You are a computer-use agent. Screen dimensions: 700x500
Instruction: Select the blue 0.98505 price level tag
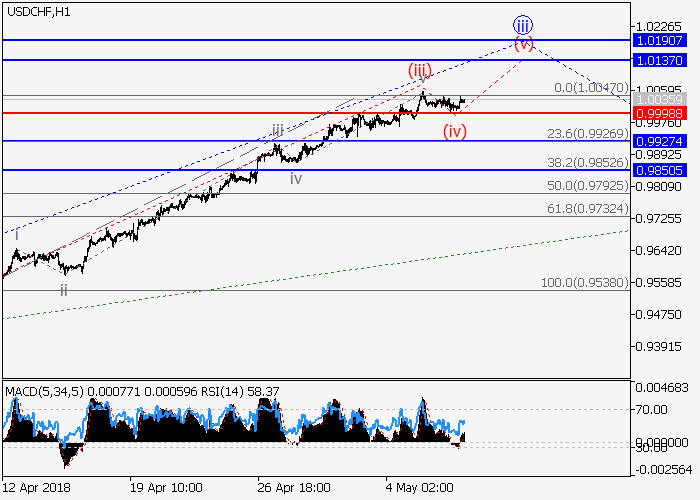pyautogui.click(x=660, y=170)
